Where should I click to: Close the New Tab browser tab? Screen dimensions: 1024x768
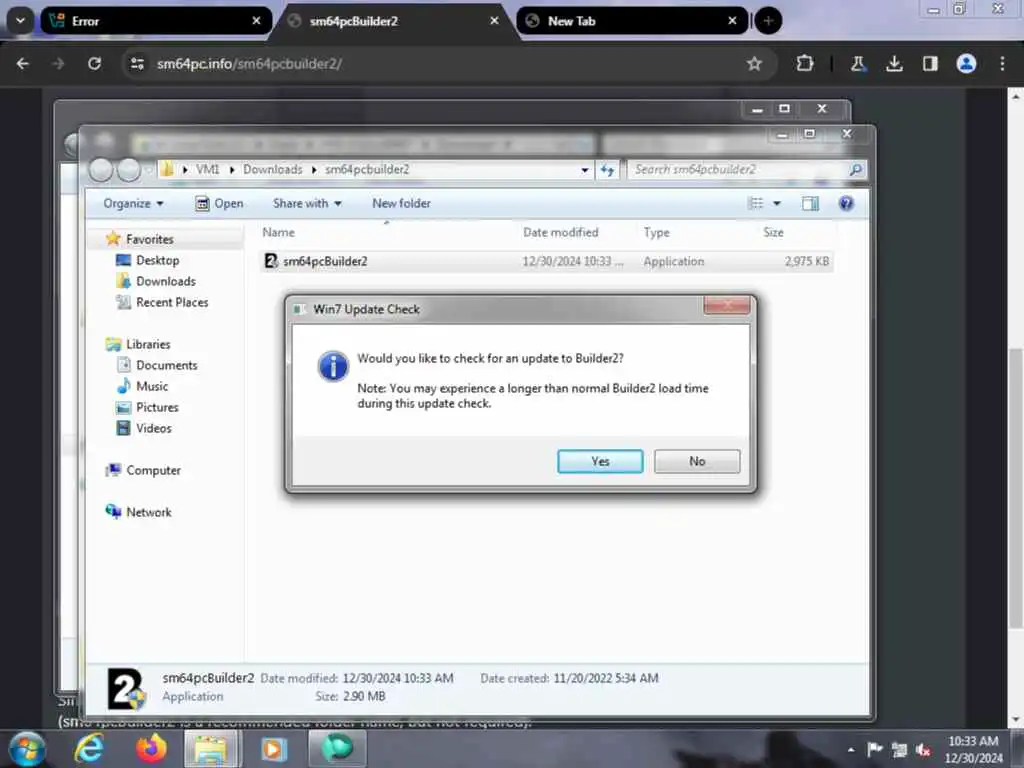[x=732, y=21]
